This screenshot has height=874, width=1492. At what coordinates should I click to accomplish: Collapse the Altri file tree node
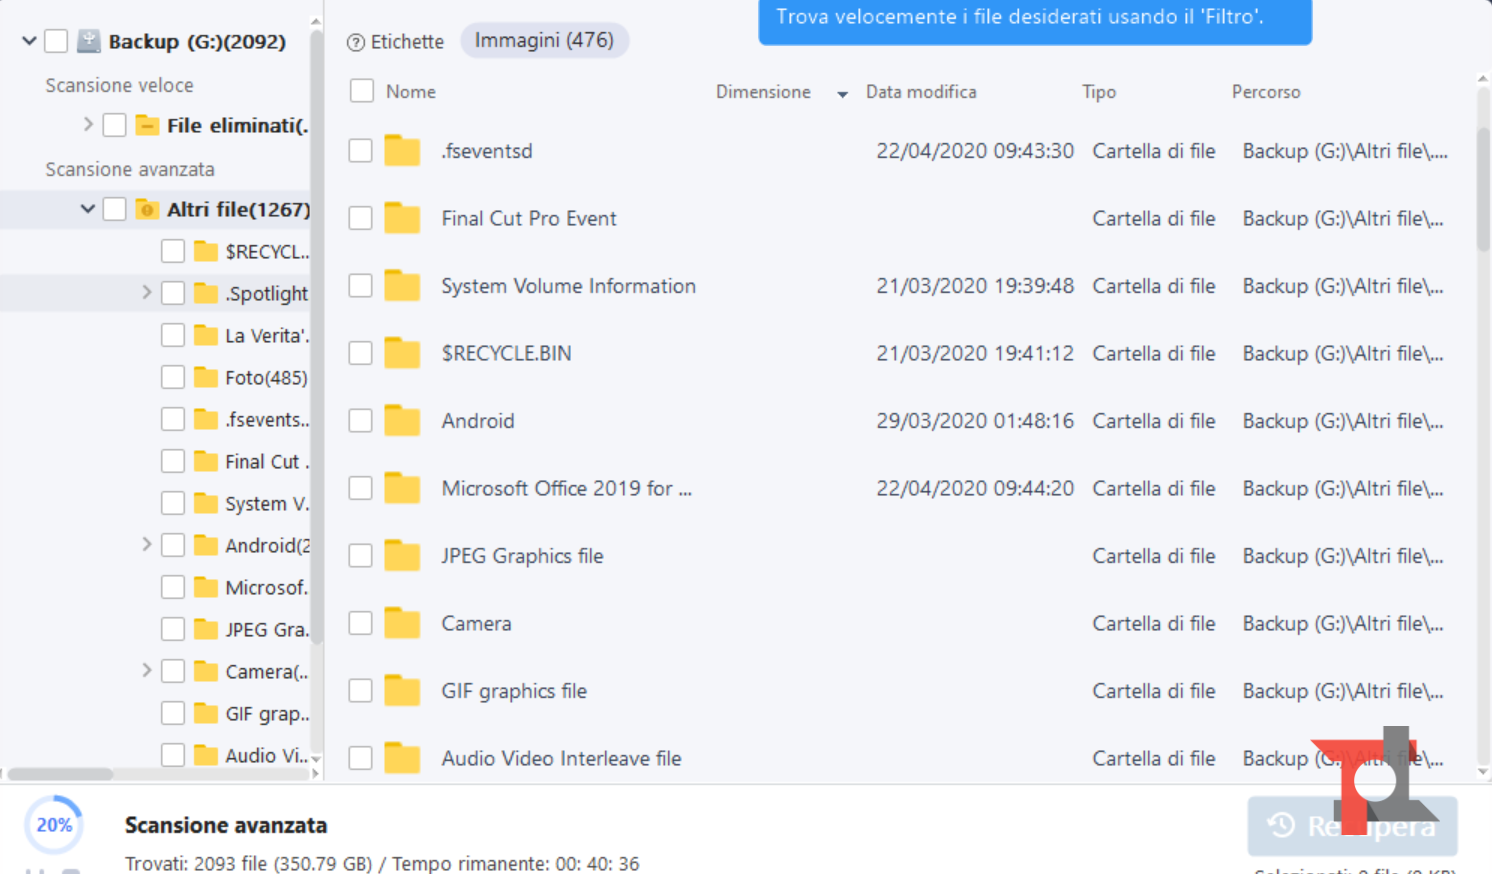point(88,209)
